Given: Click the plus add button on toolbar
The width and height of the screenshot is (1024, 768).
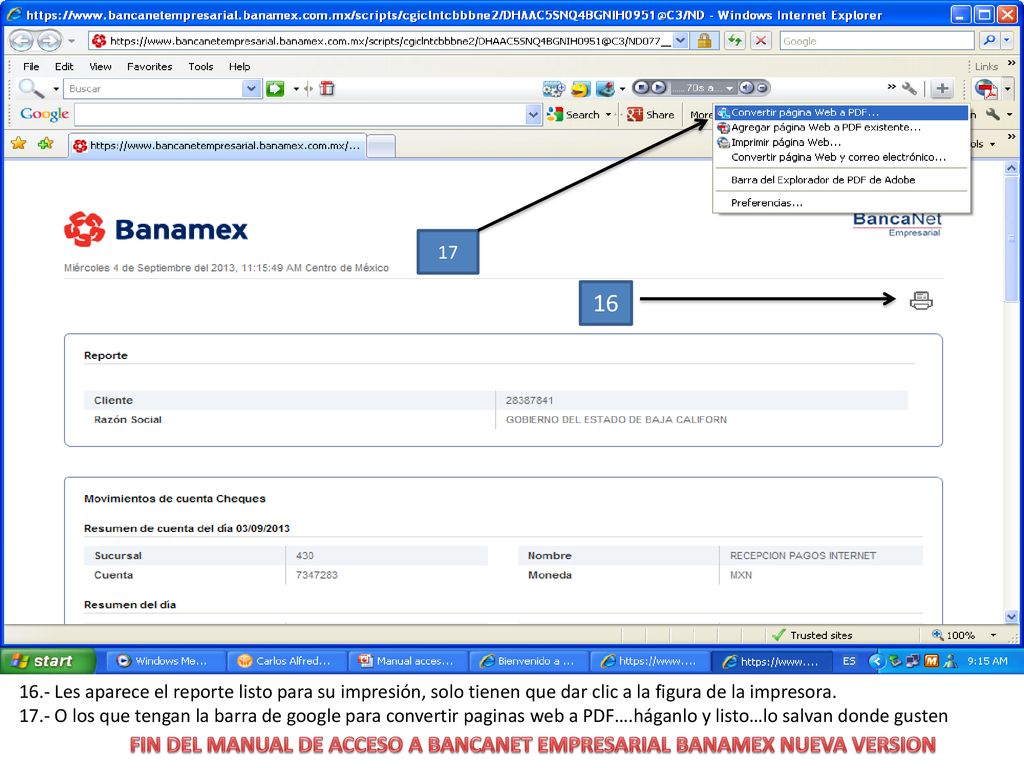Looking at the screenshot, I should 942,89.
